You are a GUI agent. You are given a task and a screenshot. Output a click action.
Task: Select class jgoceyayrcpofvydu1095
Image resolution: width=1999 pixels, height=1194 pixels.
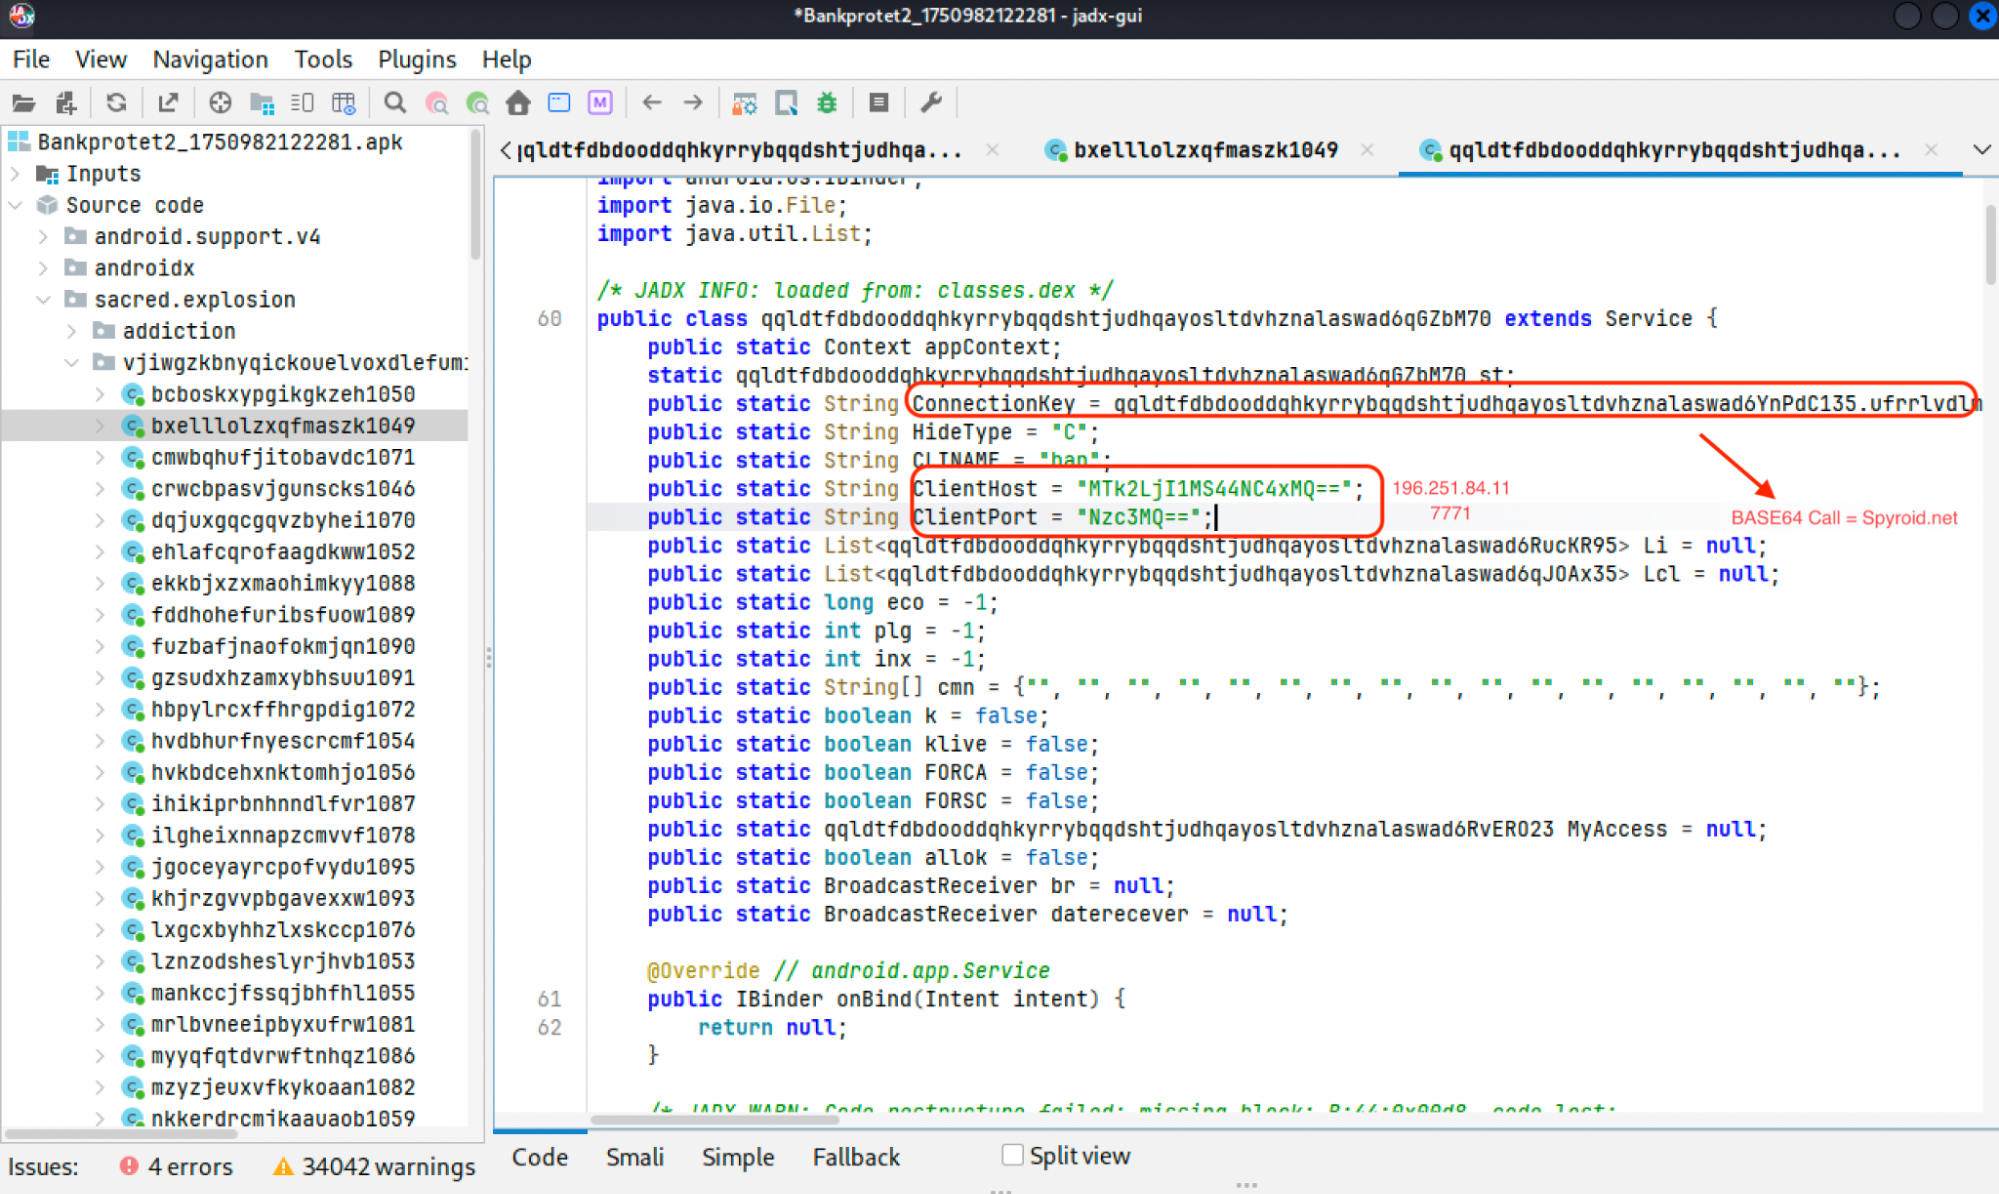click(282, 867)
